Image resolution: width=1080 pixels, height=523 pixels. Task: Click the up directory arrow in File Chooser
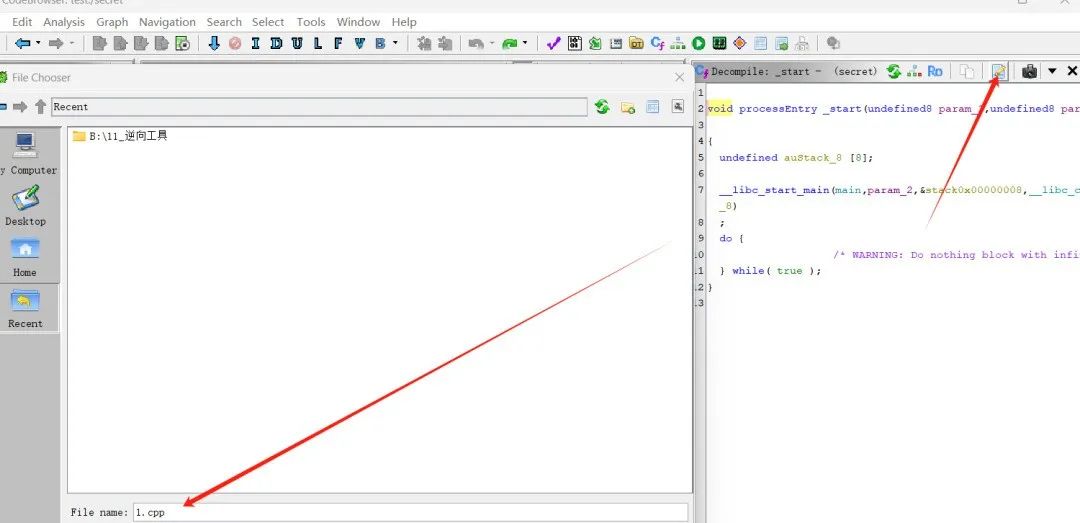tap(40, 107)
